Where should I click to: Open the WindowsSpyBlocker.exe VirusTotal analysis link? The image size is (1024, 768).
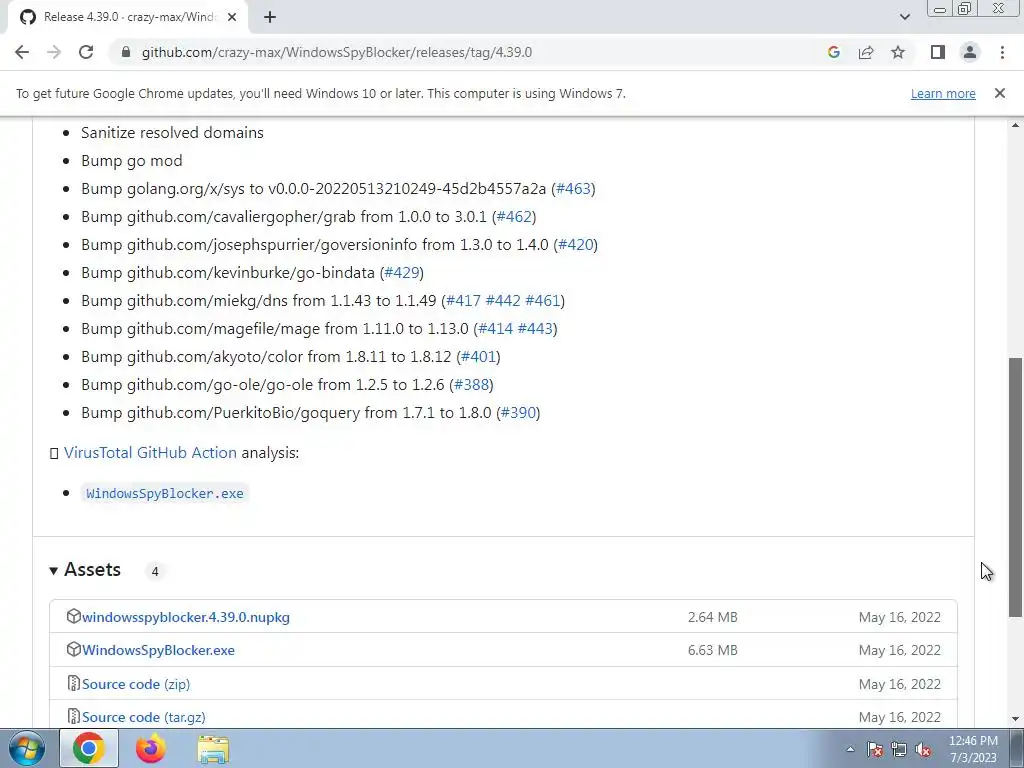point(165,494)
